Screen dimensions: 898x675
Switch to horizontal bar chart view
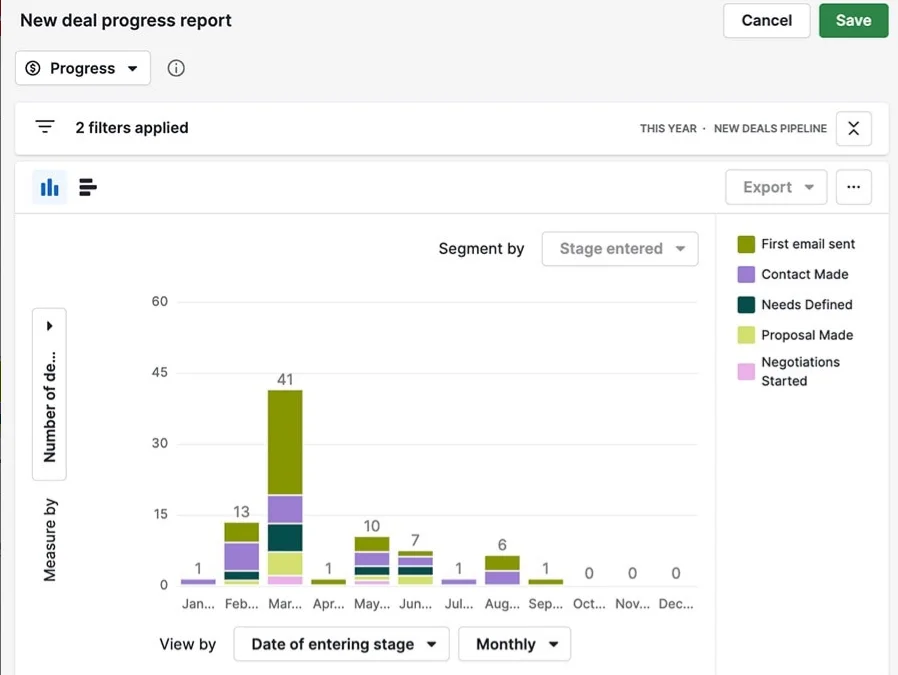tap(88, 187)
